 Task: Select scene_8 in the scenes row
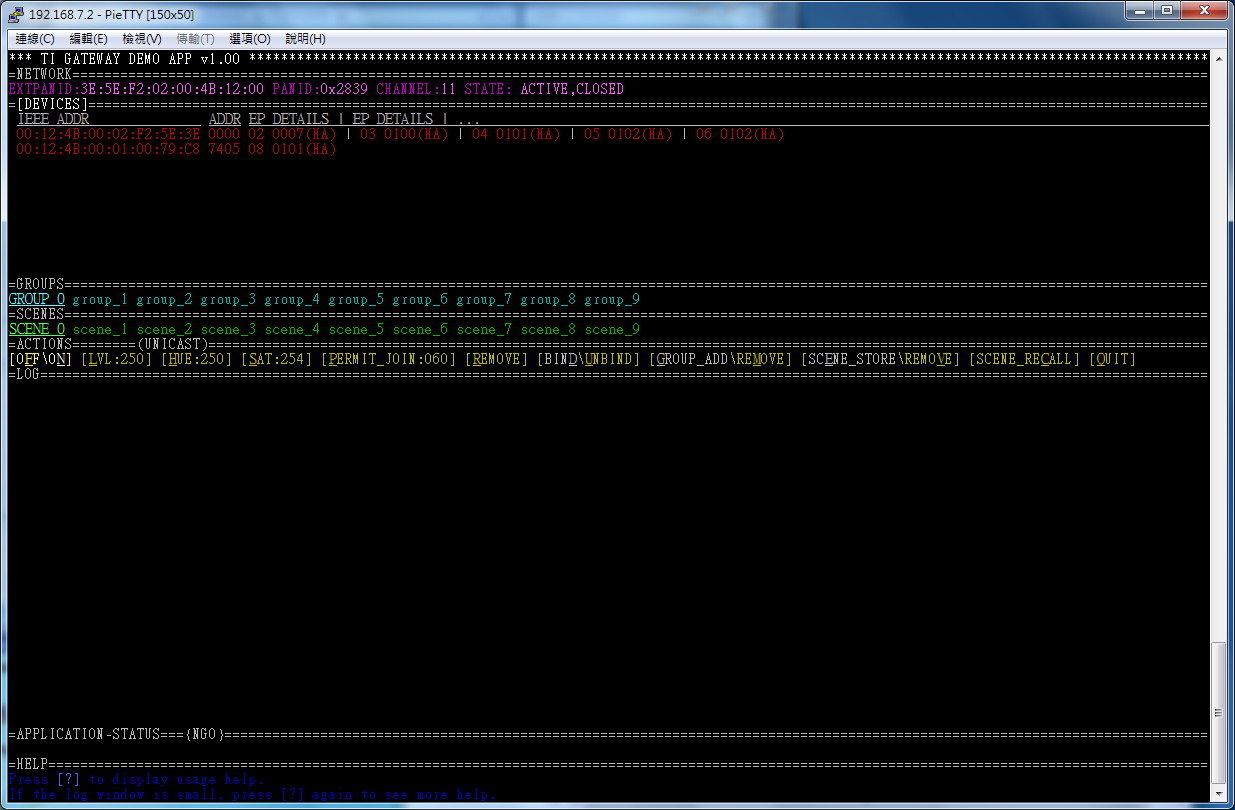(548, 329)
